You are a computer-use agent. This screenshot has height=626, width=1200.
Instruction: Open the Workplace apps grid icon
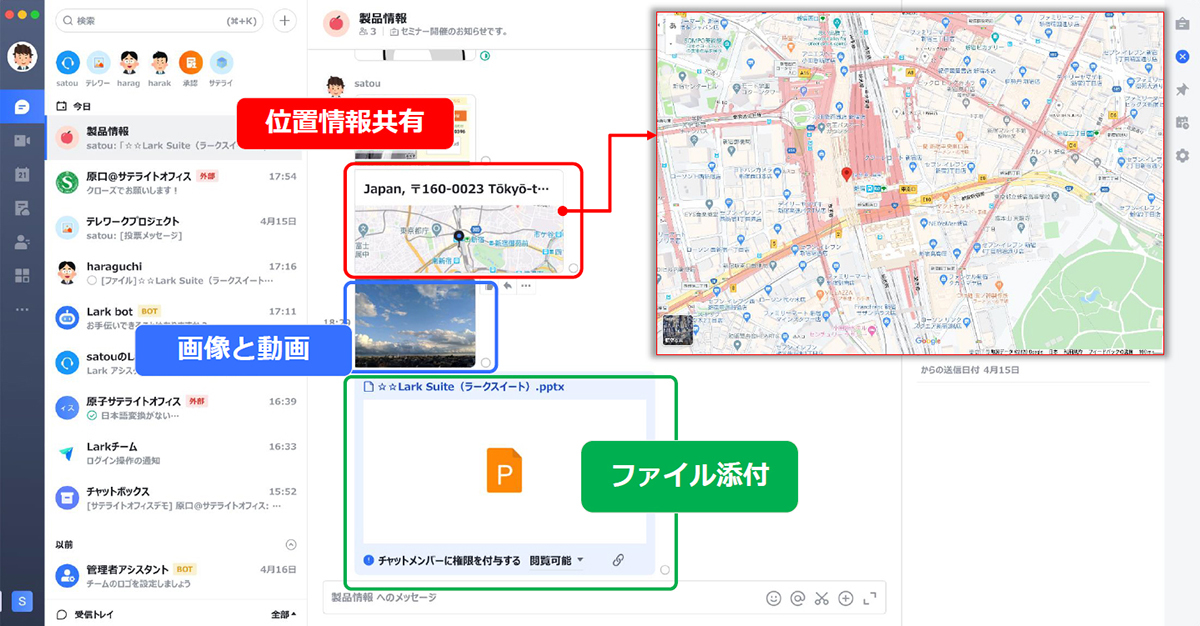pyautogui.click(x=22, y=276)
